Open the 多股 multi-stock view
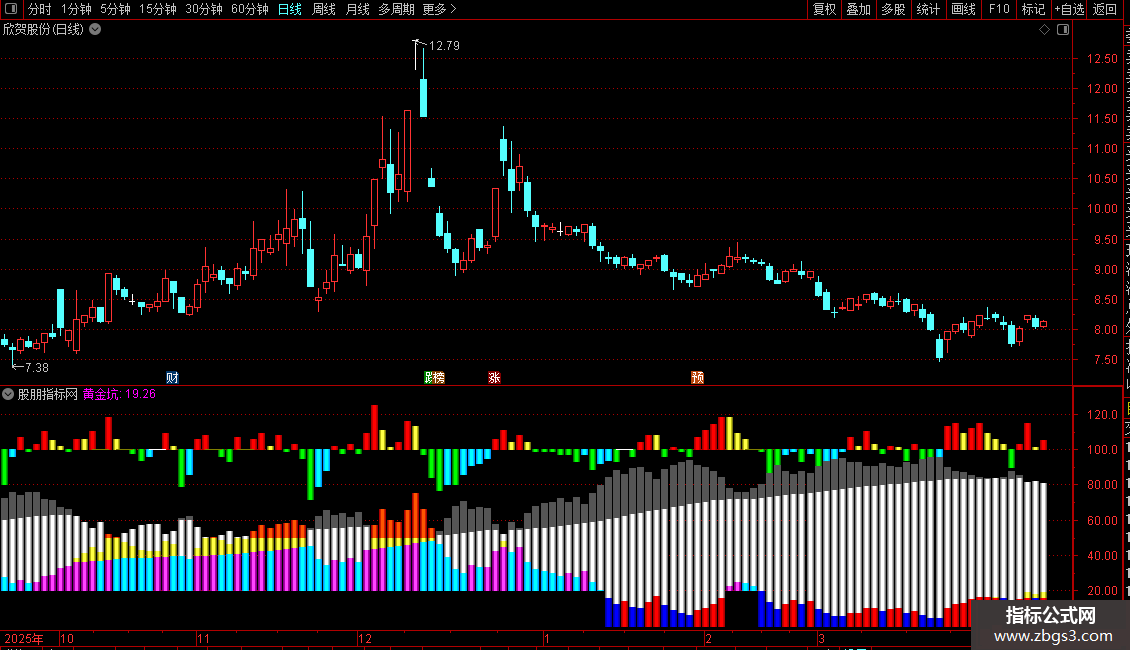 tap(894, 9)
